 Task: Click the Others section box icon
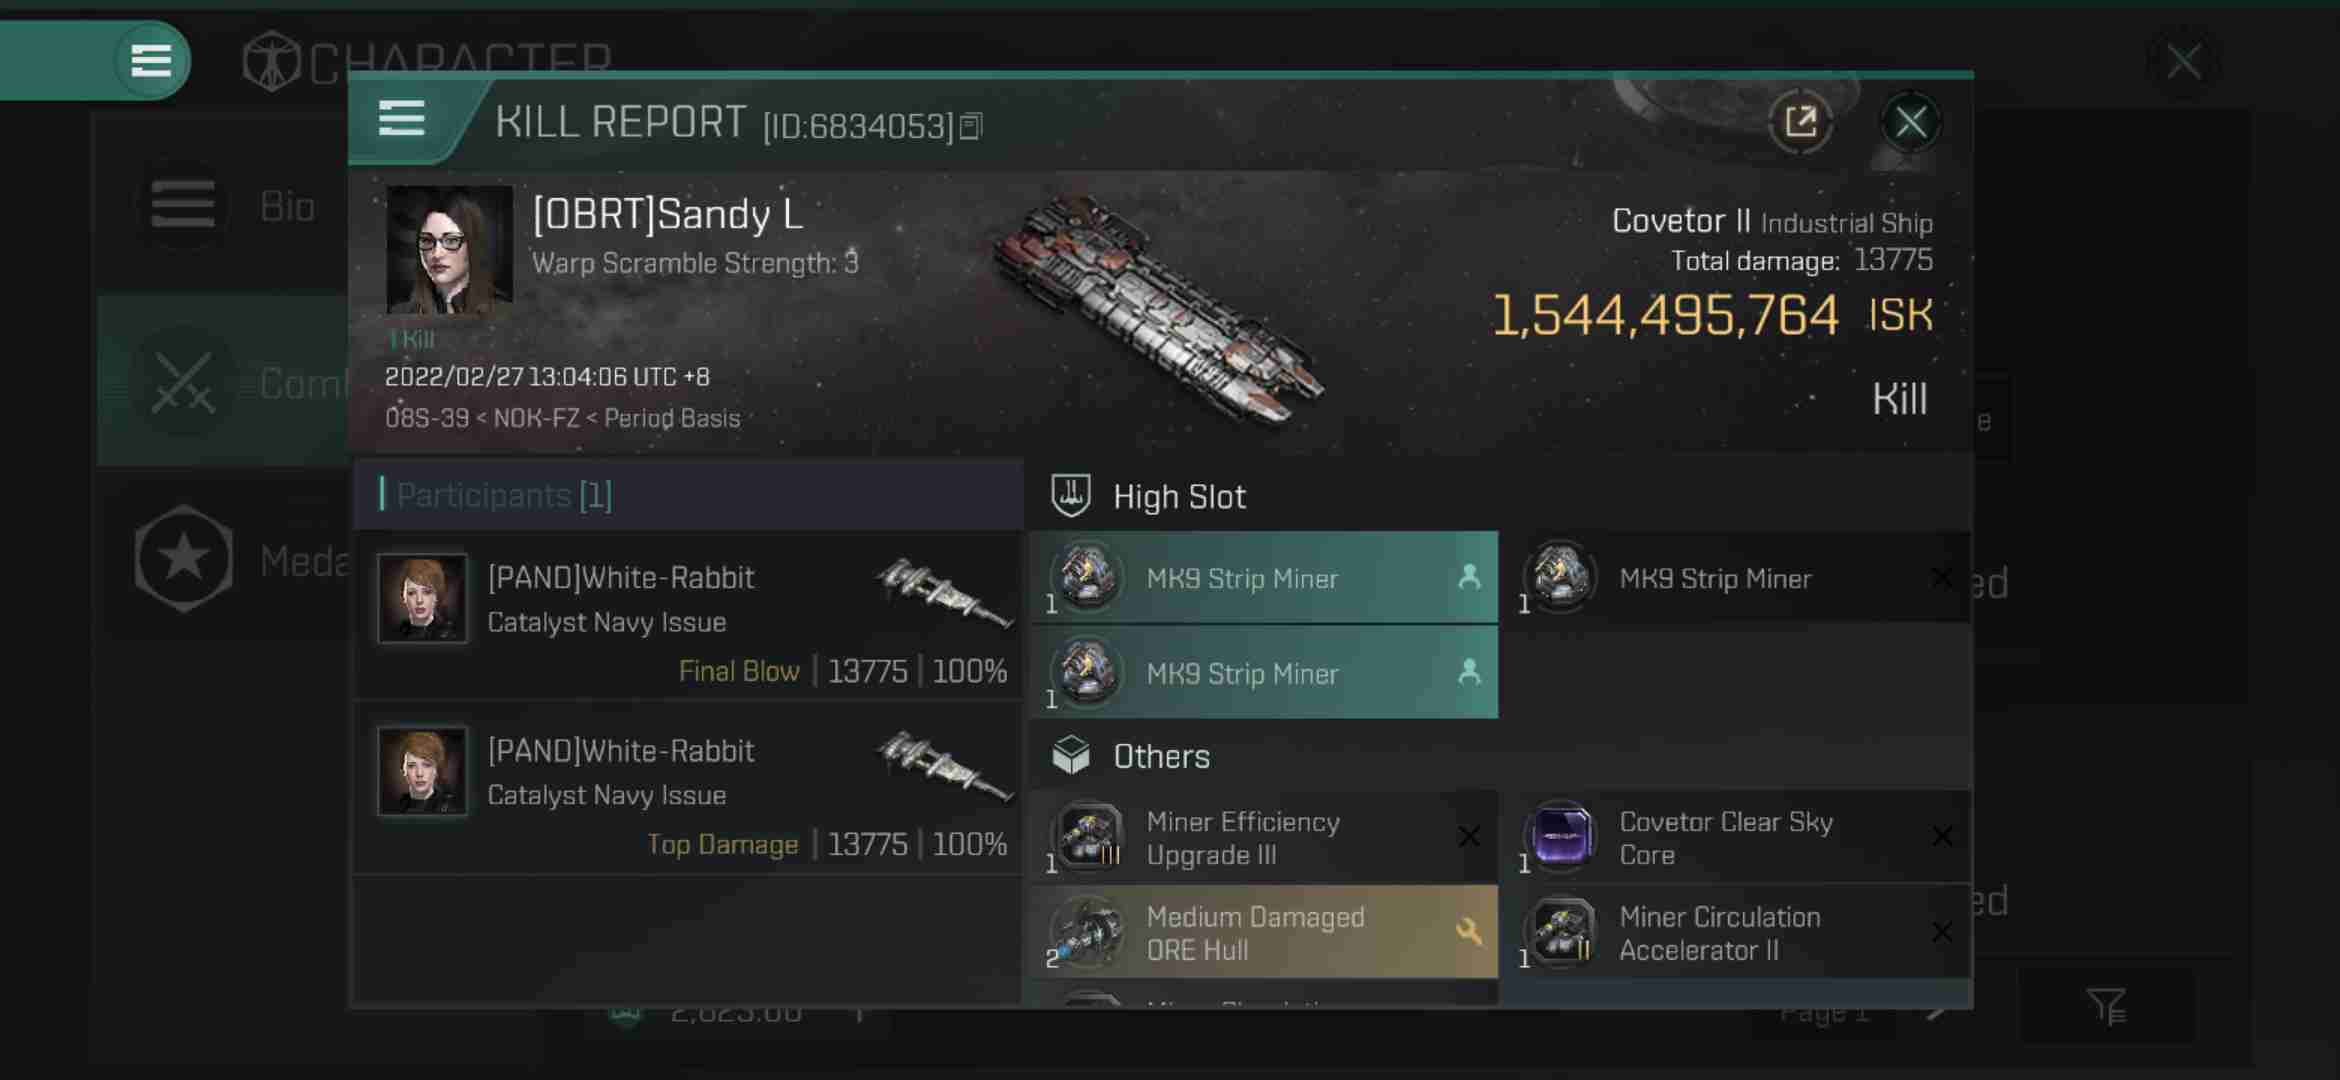tap(1072, 756)
